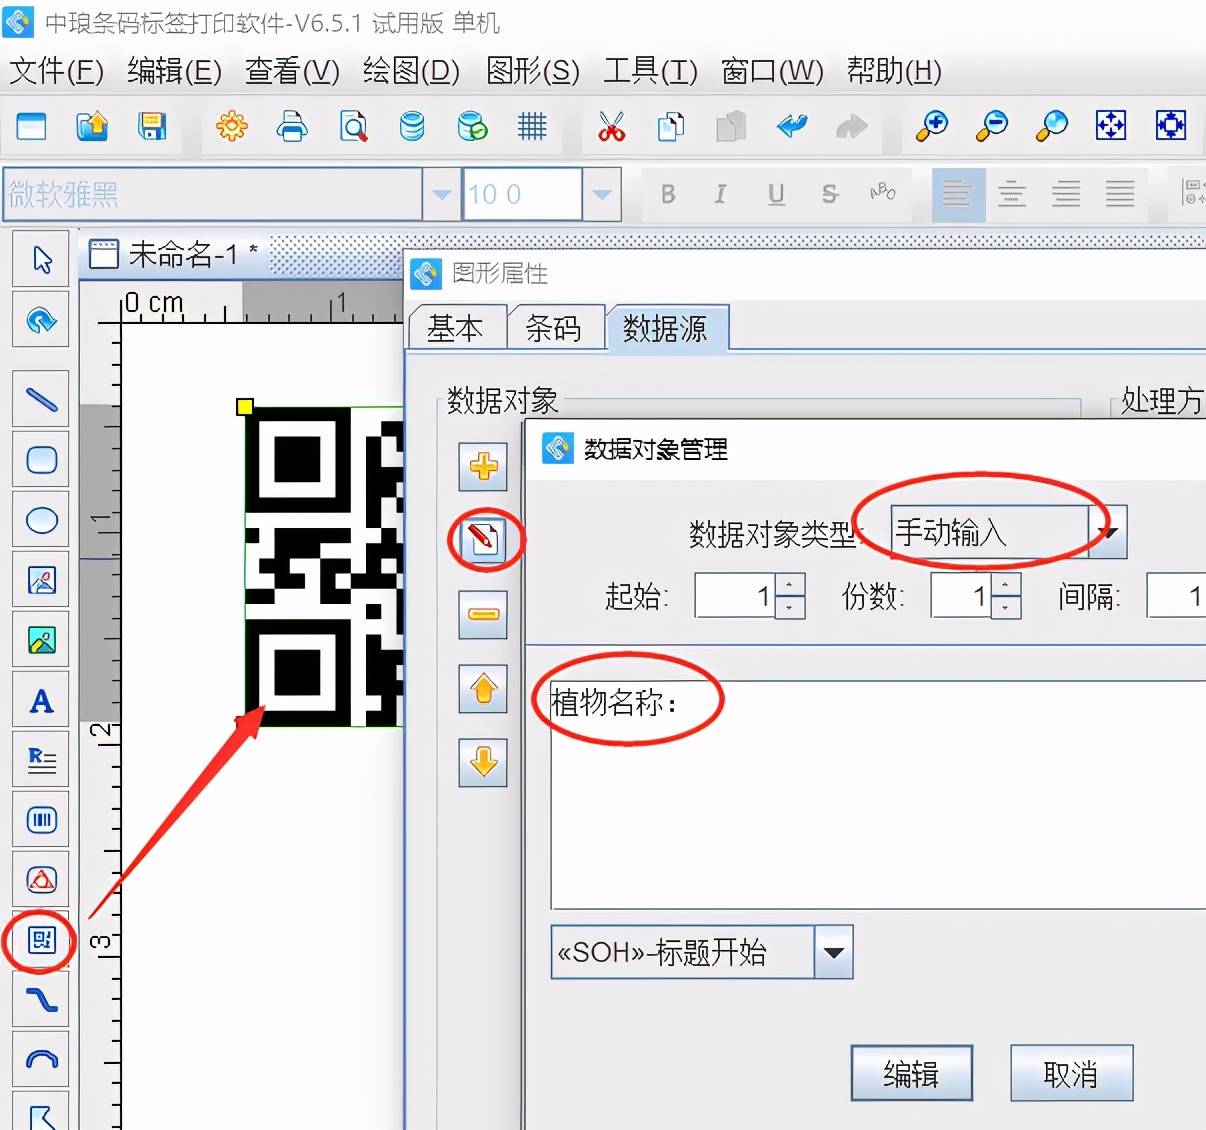The width and height of the screenshot is (1206, 1130).
Task: Click the 取消 button
Action: coord(1071,1074)
